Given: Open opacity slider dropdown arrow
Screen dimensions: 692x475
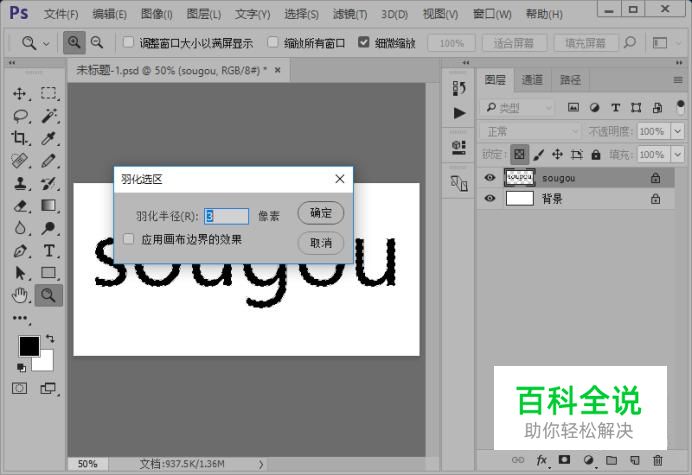Looking at the screenshot, I should tap(677, 131).
